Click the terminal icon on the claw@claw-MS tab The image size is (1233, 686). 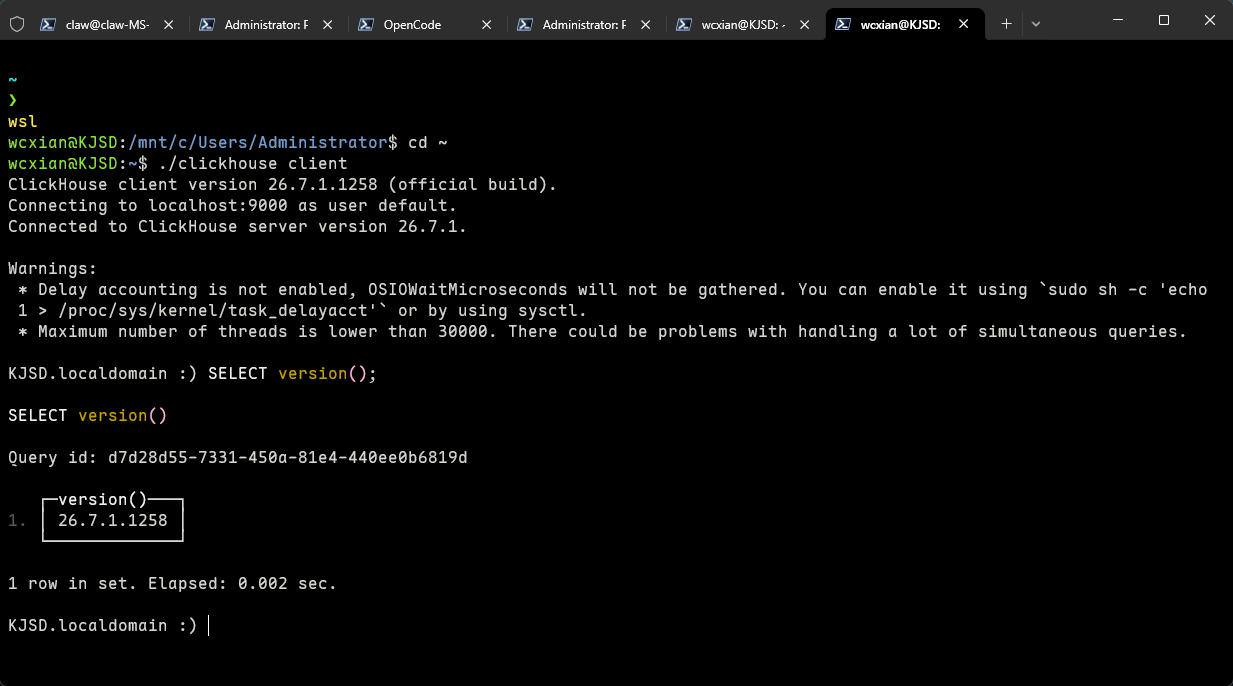(48, 24)
